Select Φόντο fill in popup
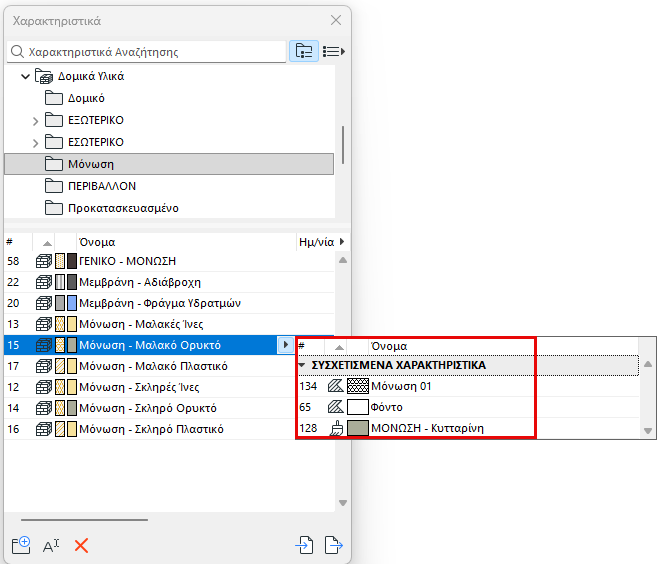This screenshot has height=564, width=657. 468,407
